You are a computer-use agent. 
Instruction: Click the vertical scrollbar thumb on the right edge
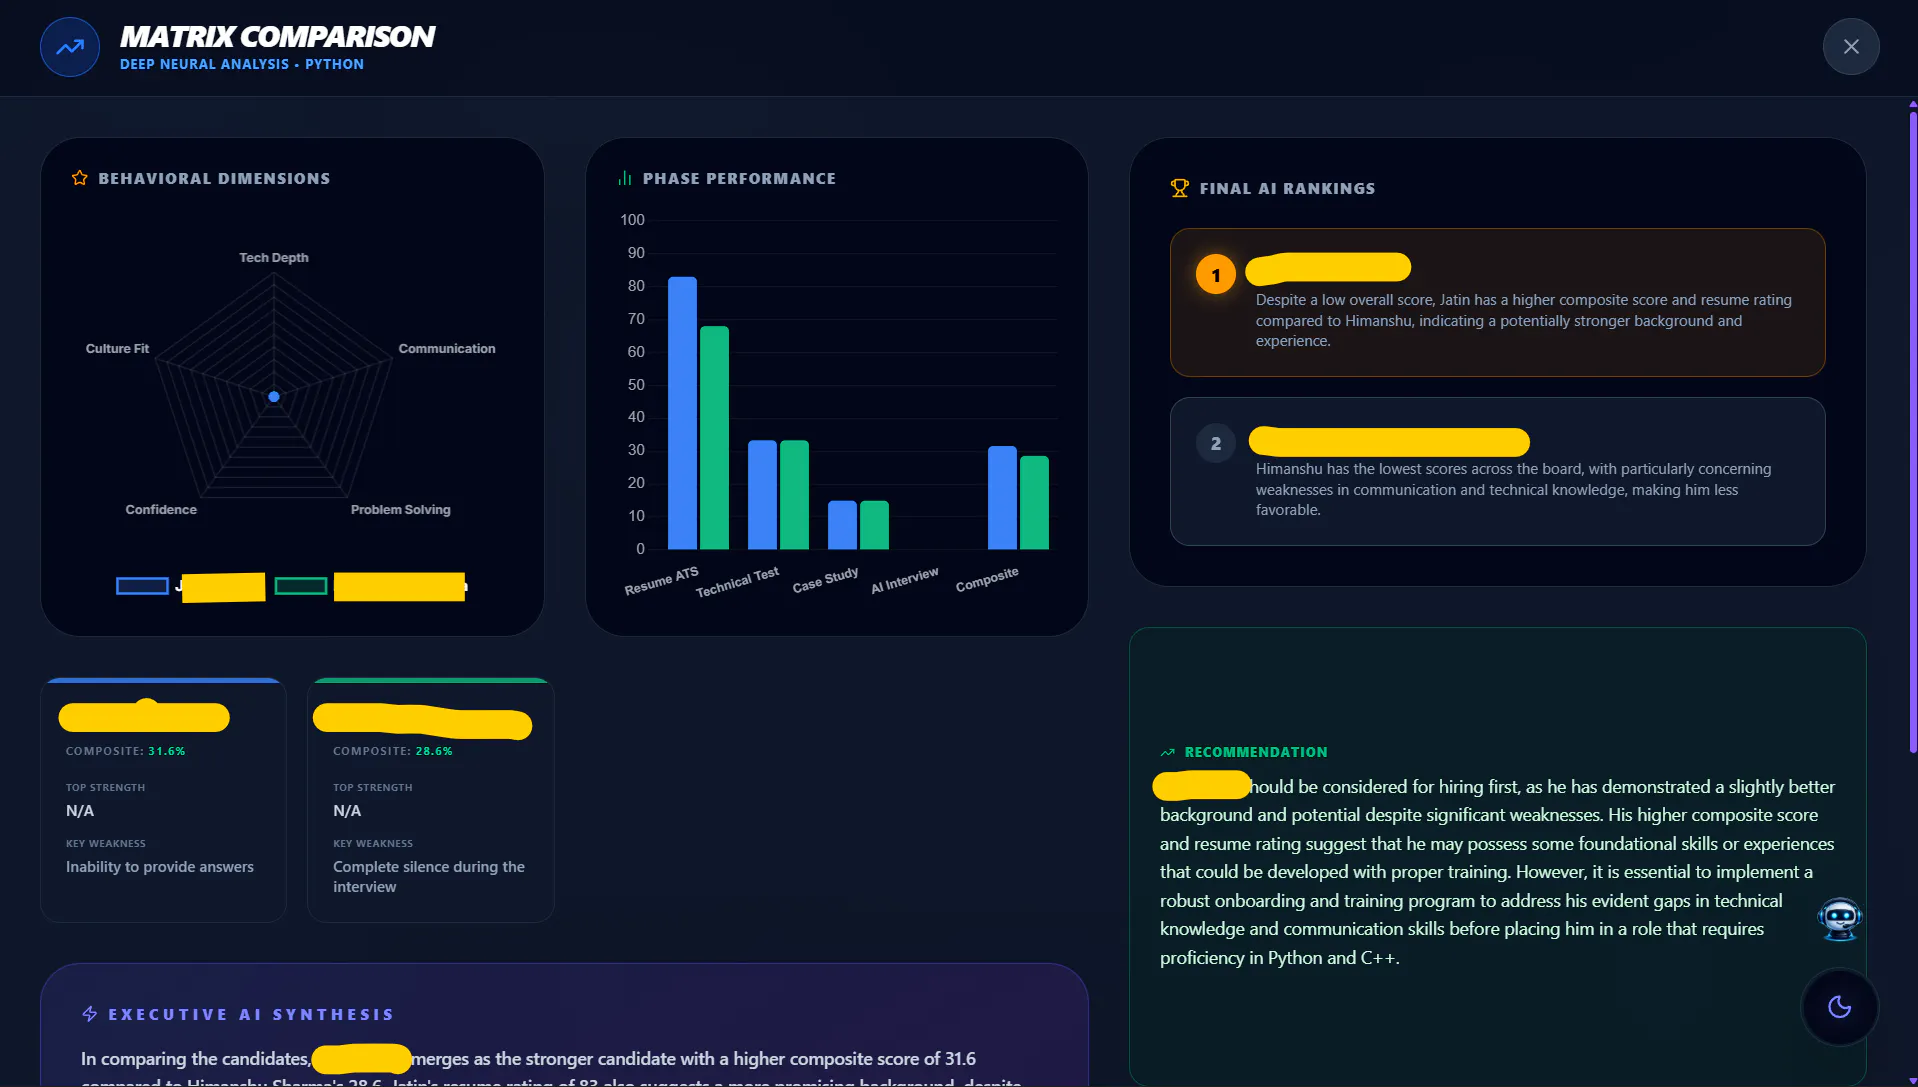coord(1913,430)
